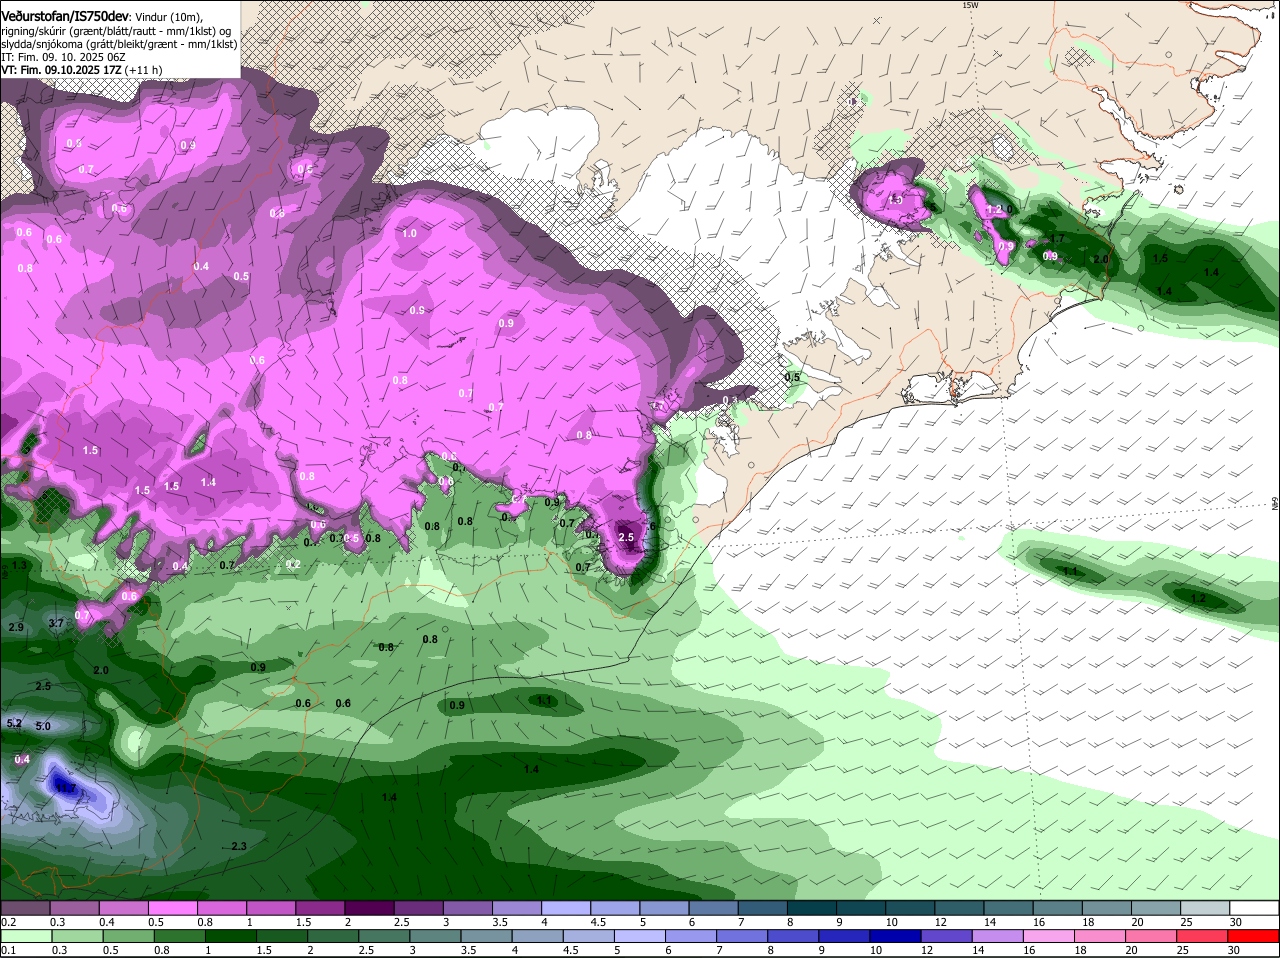Pick violet 3–3.5 swatch in snow scale
Screen dimensions: 1280x958
(468, 907)
